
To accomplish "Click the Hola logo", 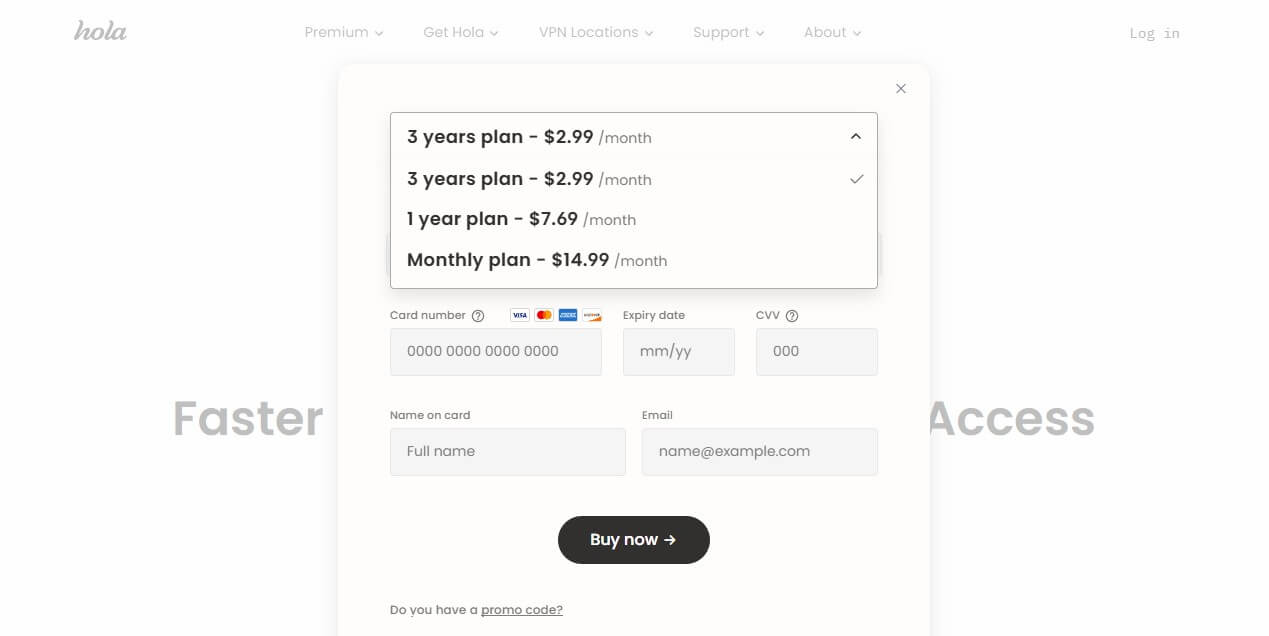I will (100, 31).
